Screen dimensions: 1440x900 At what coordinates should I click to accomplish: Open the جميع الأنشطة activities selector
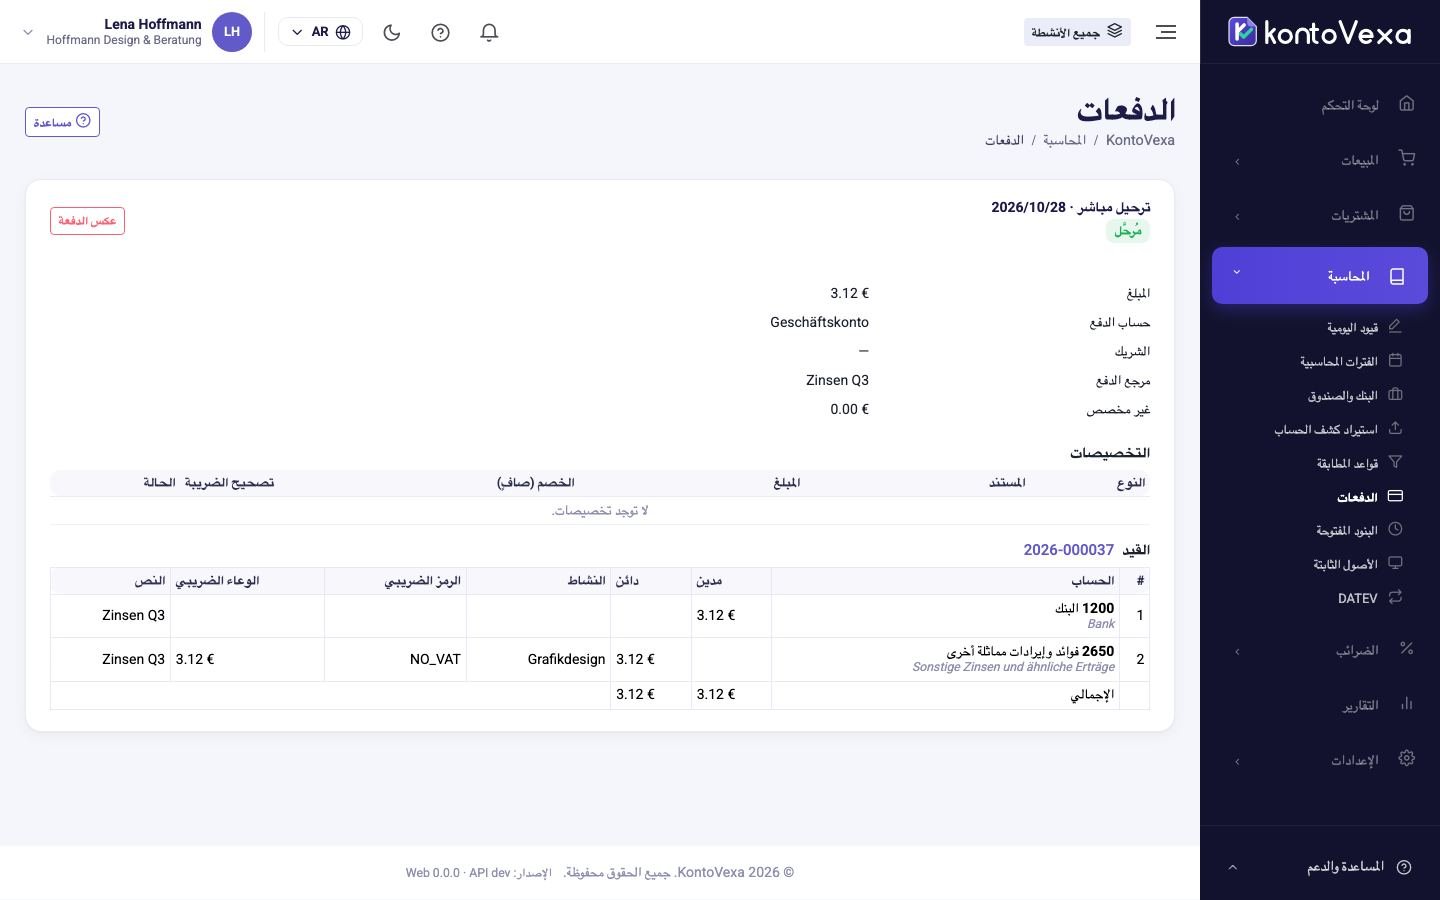[x=1077, y=32]
